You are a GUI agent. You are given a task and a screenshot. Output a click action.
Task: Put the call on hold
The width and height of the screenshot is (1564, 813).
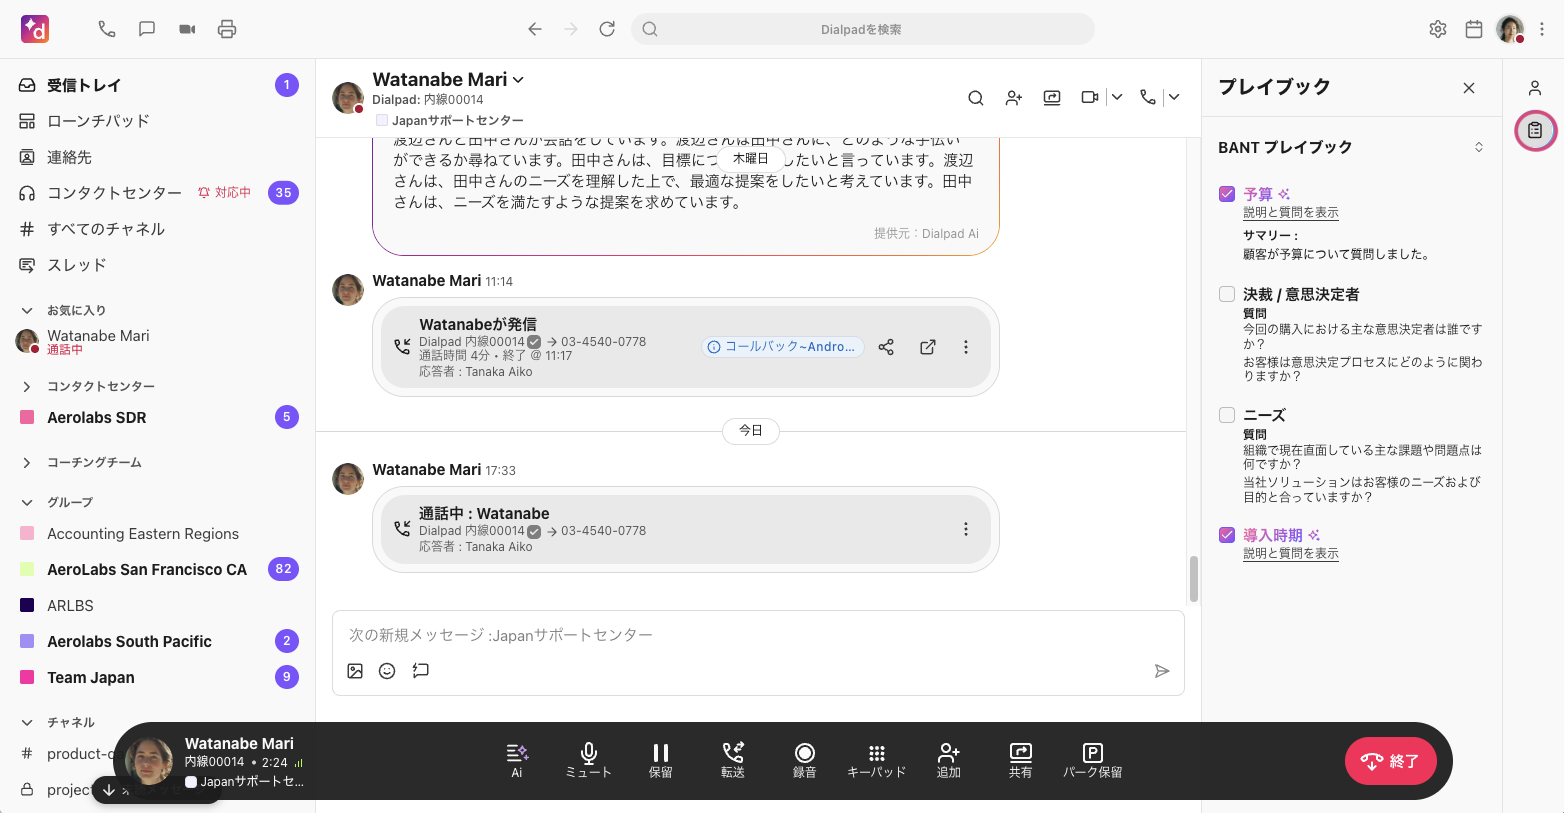click(660, 760)
